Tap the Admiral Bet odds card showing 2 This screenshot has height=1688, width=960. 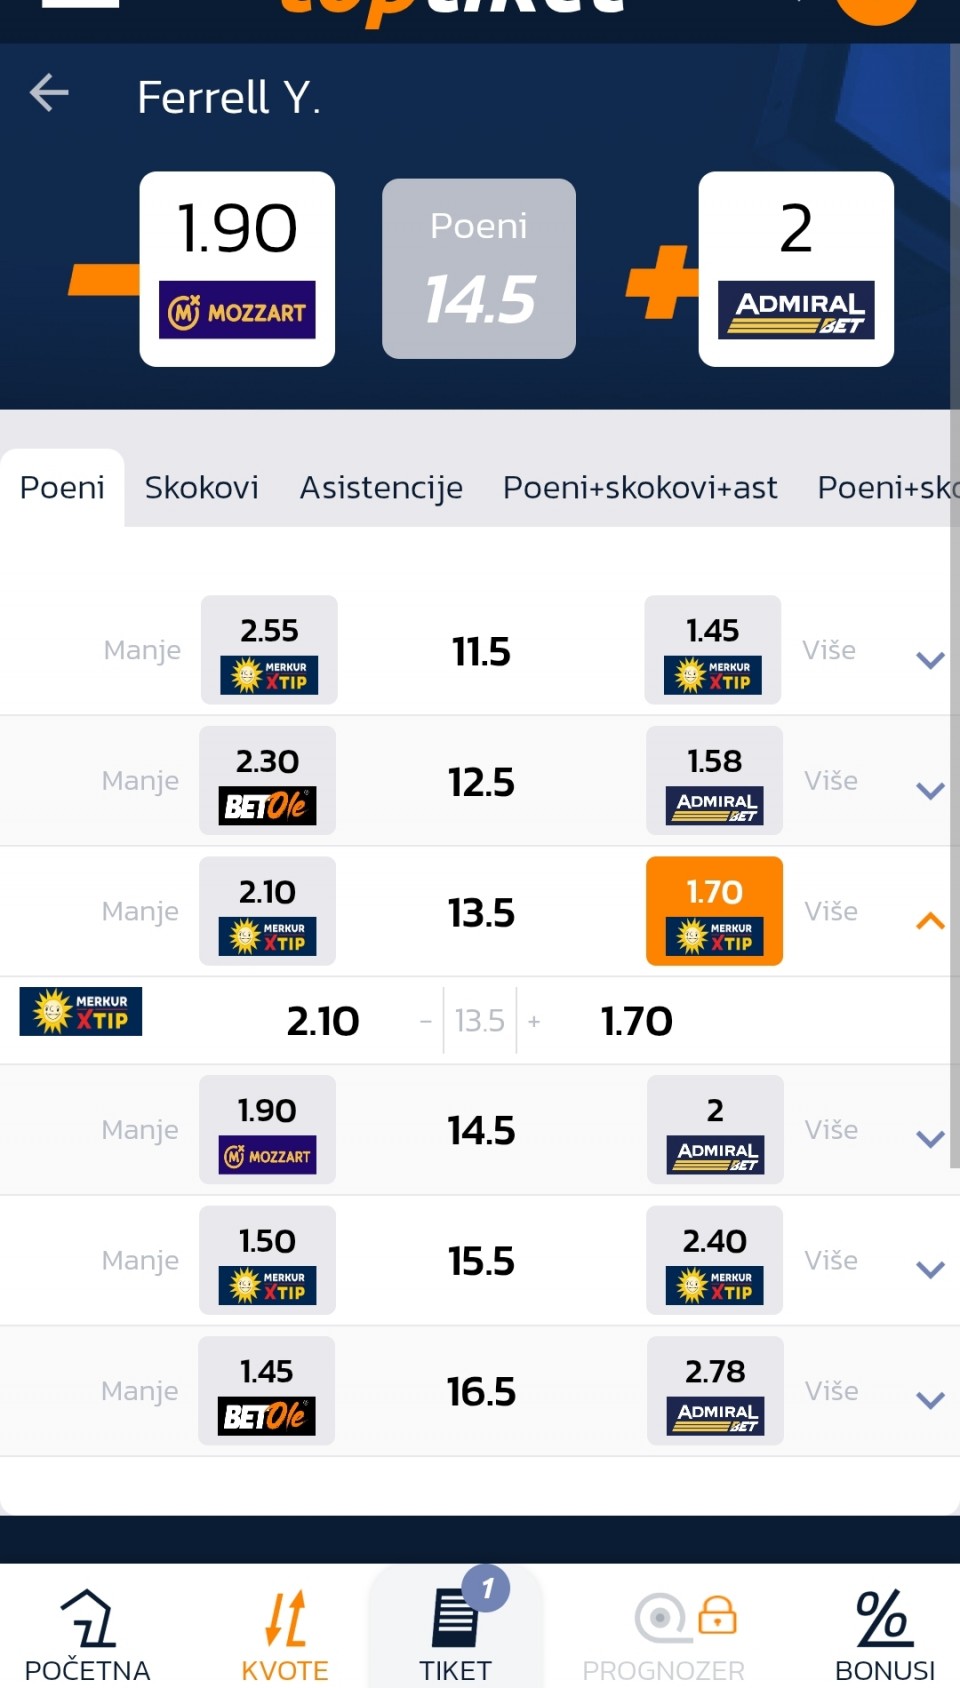(796, 269)
